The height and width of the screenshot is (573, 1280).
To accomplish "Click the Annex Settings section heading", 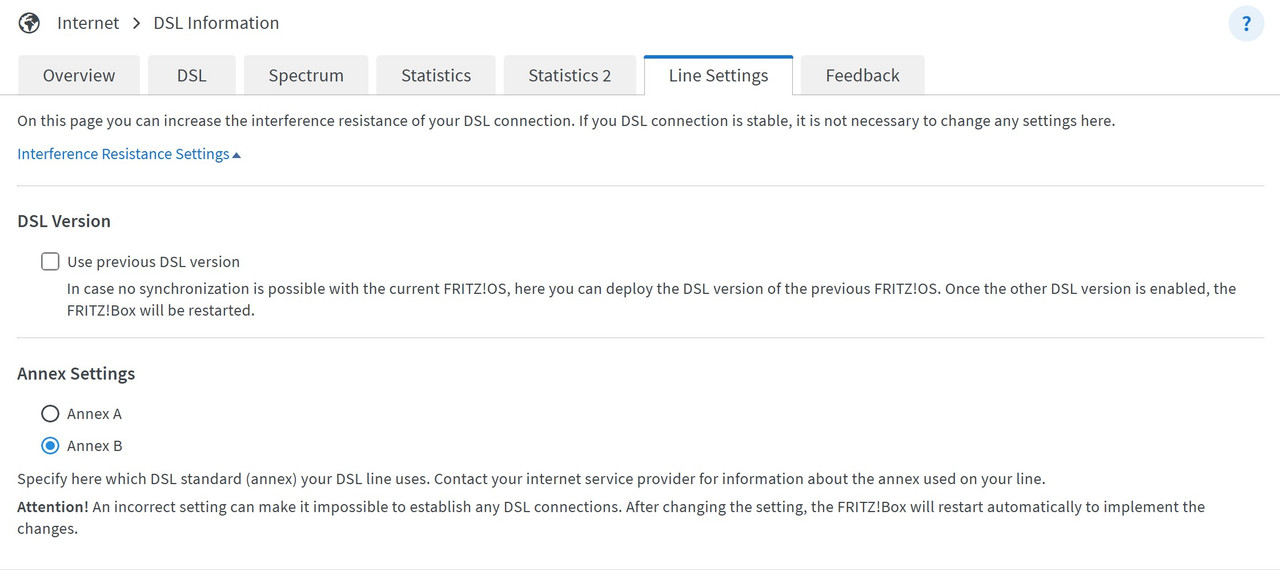I will pos(76,374).
